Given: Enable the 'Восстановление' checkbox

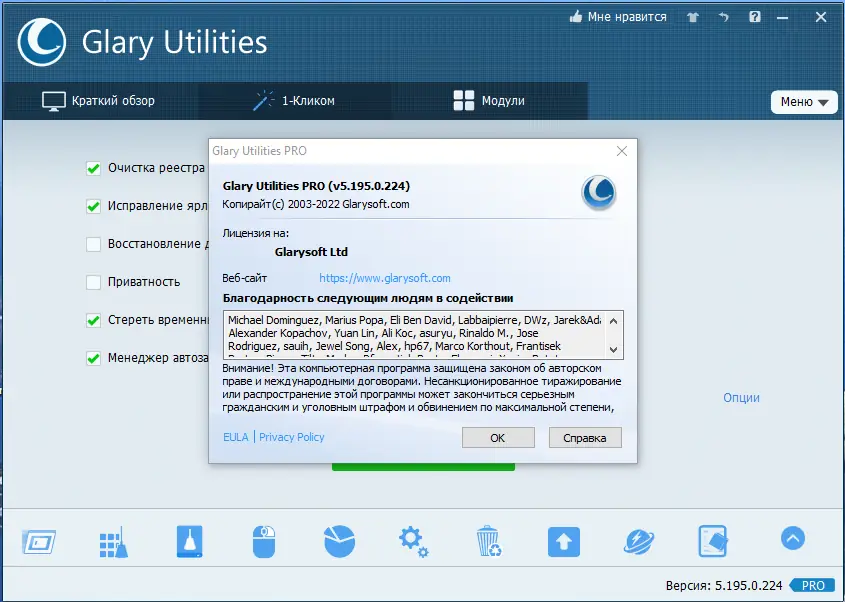Looking at the screenshot, I should 93,244.
